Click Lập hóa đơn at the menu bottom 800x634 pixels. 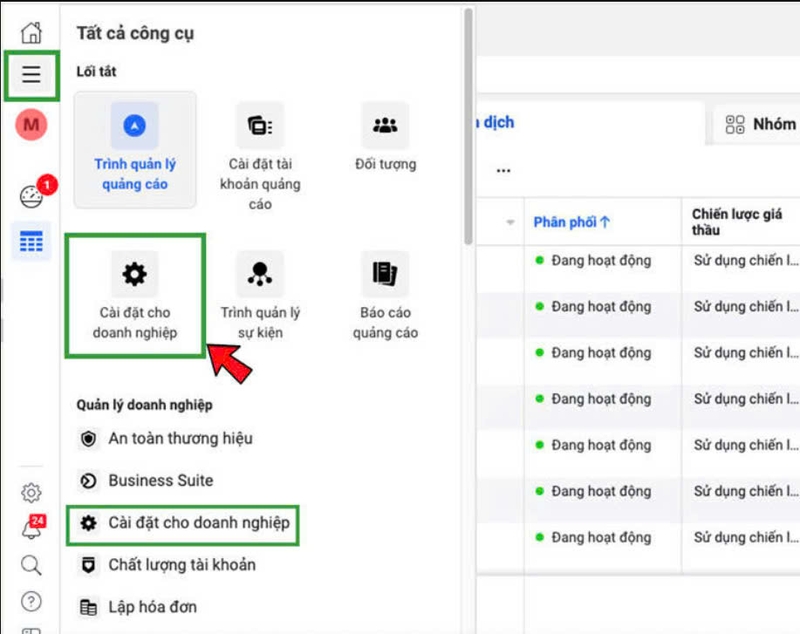click(151, 606)
